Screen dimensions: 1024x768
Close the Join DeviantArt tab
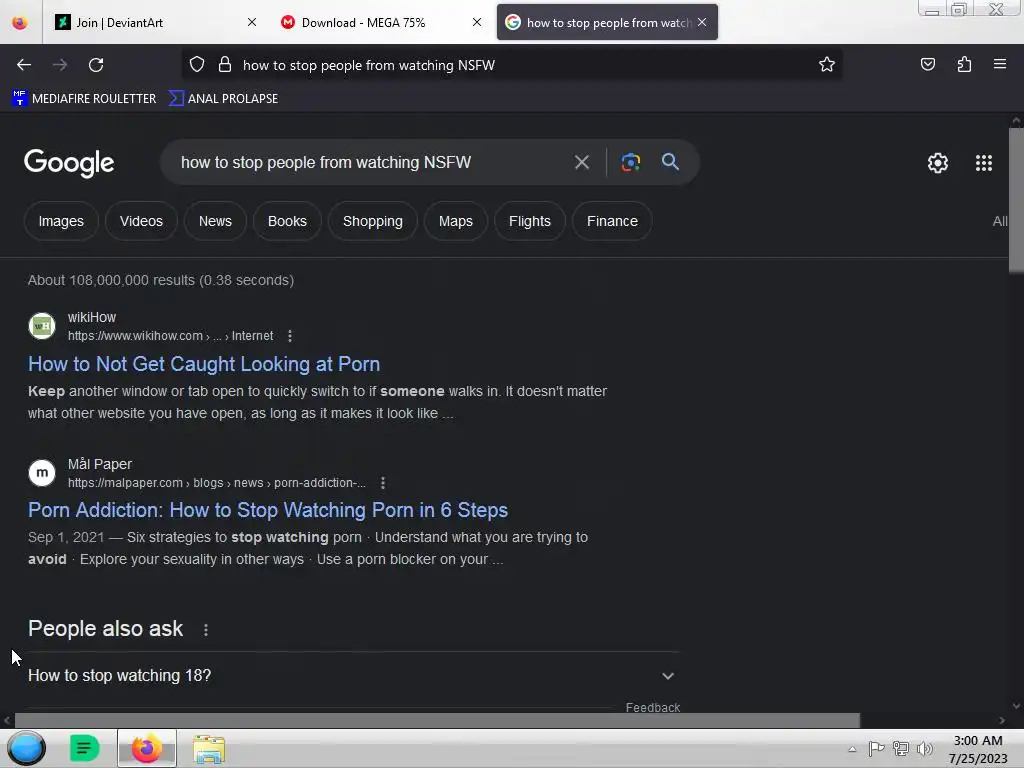(251, 22)
